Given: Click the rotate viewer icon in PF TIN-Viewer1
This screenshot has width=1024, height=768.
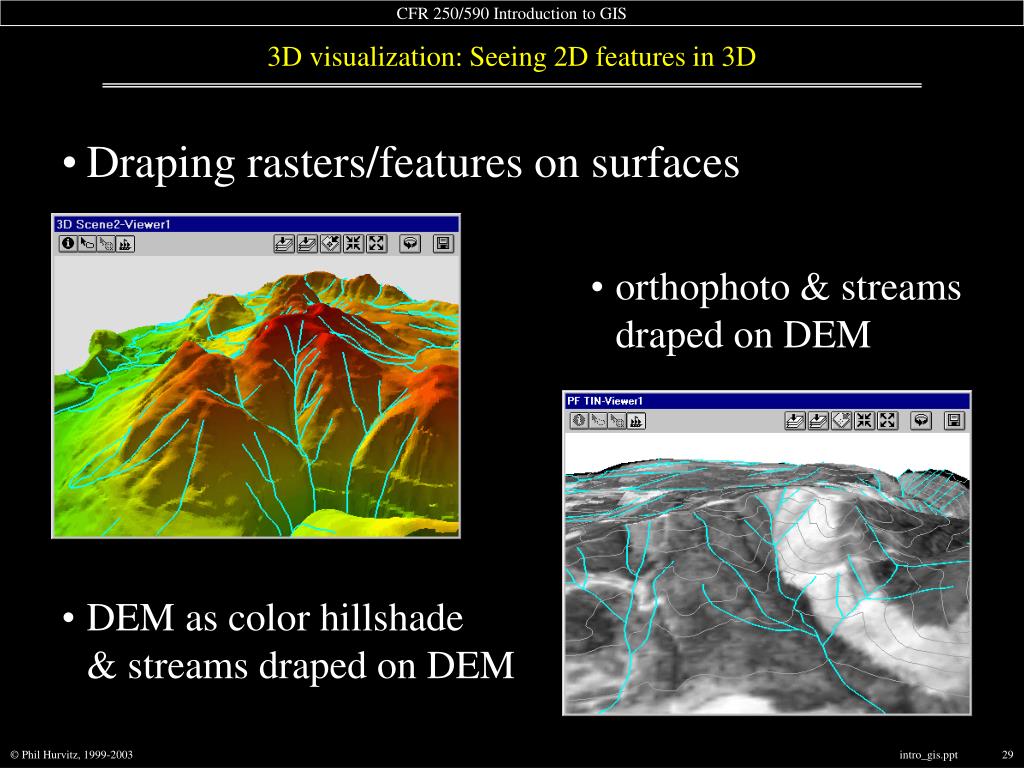Looking at the screenshot, I should 921,421.
